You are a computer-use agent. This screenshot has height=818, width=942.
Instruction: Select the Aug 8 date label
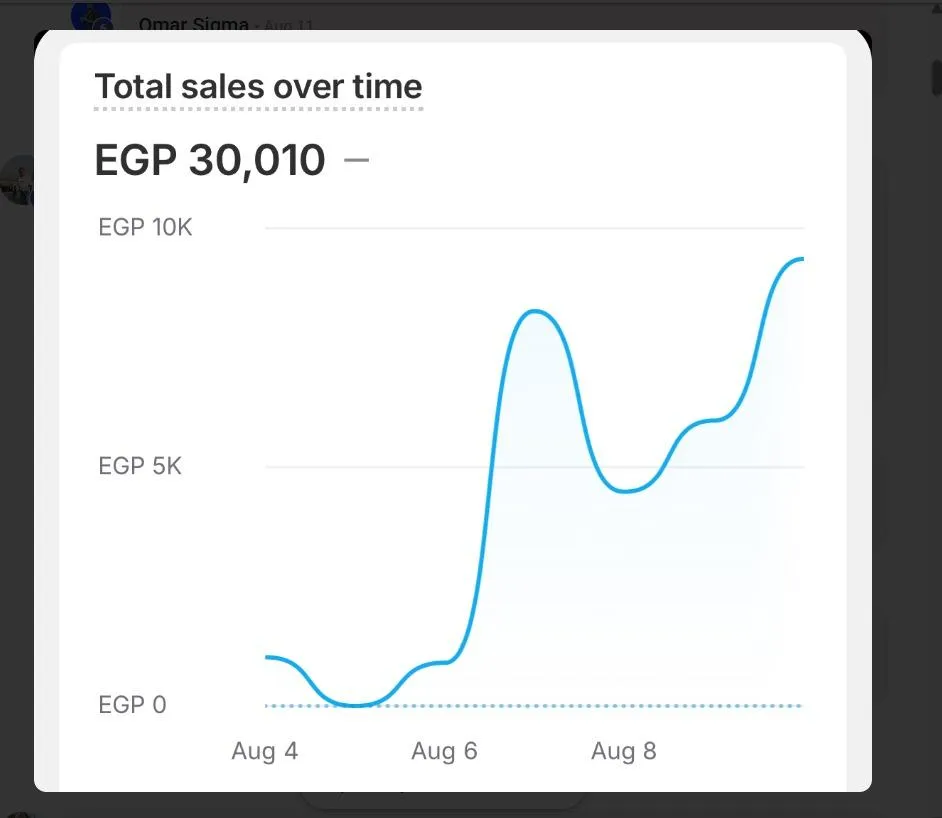click(623, 751)
